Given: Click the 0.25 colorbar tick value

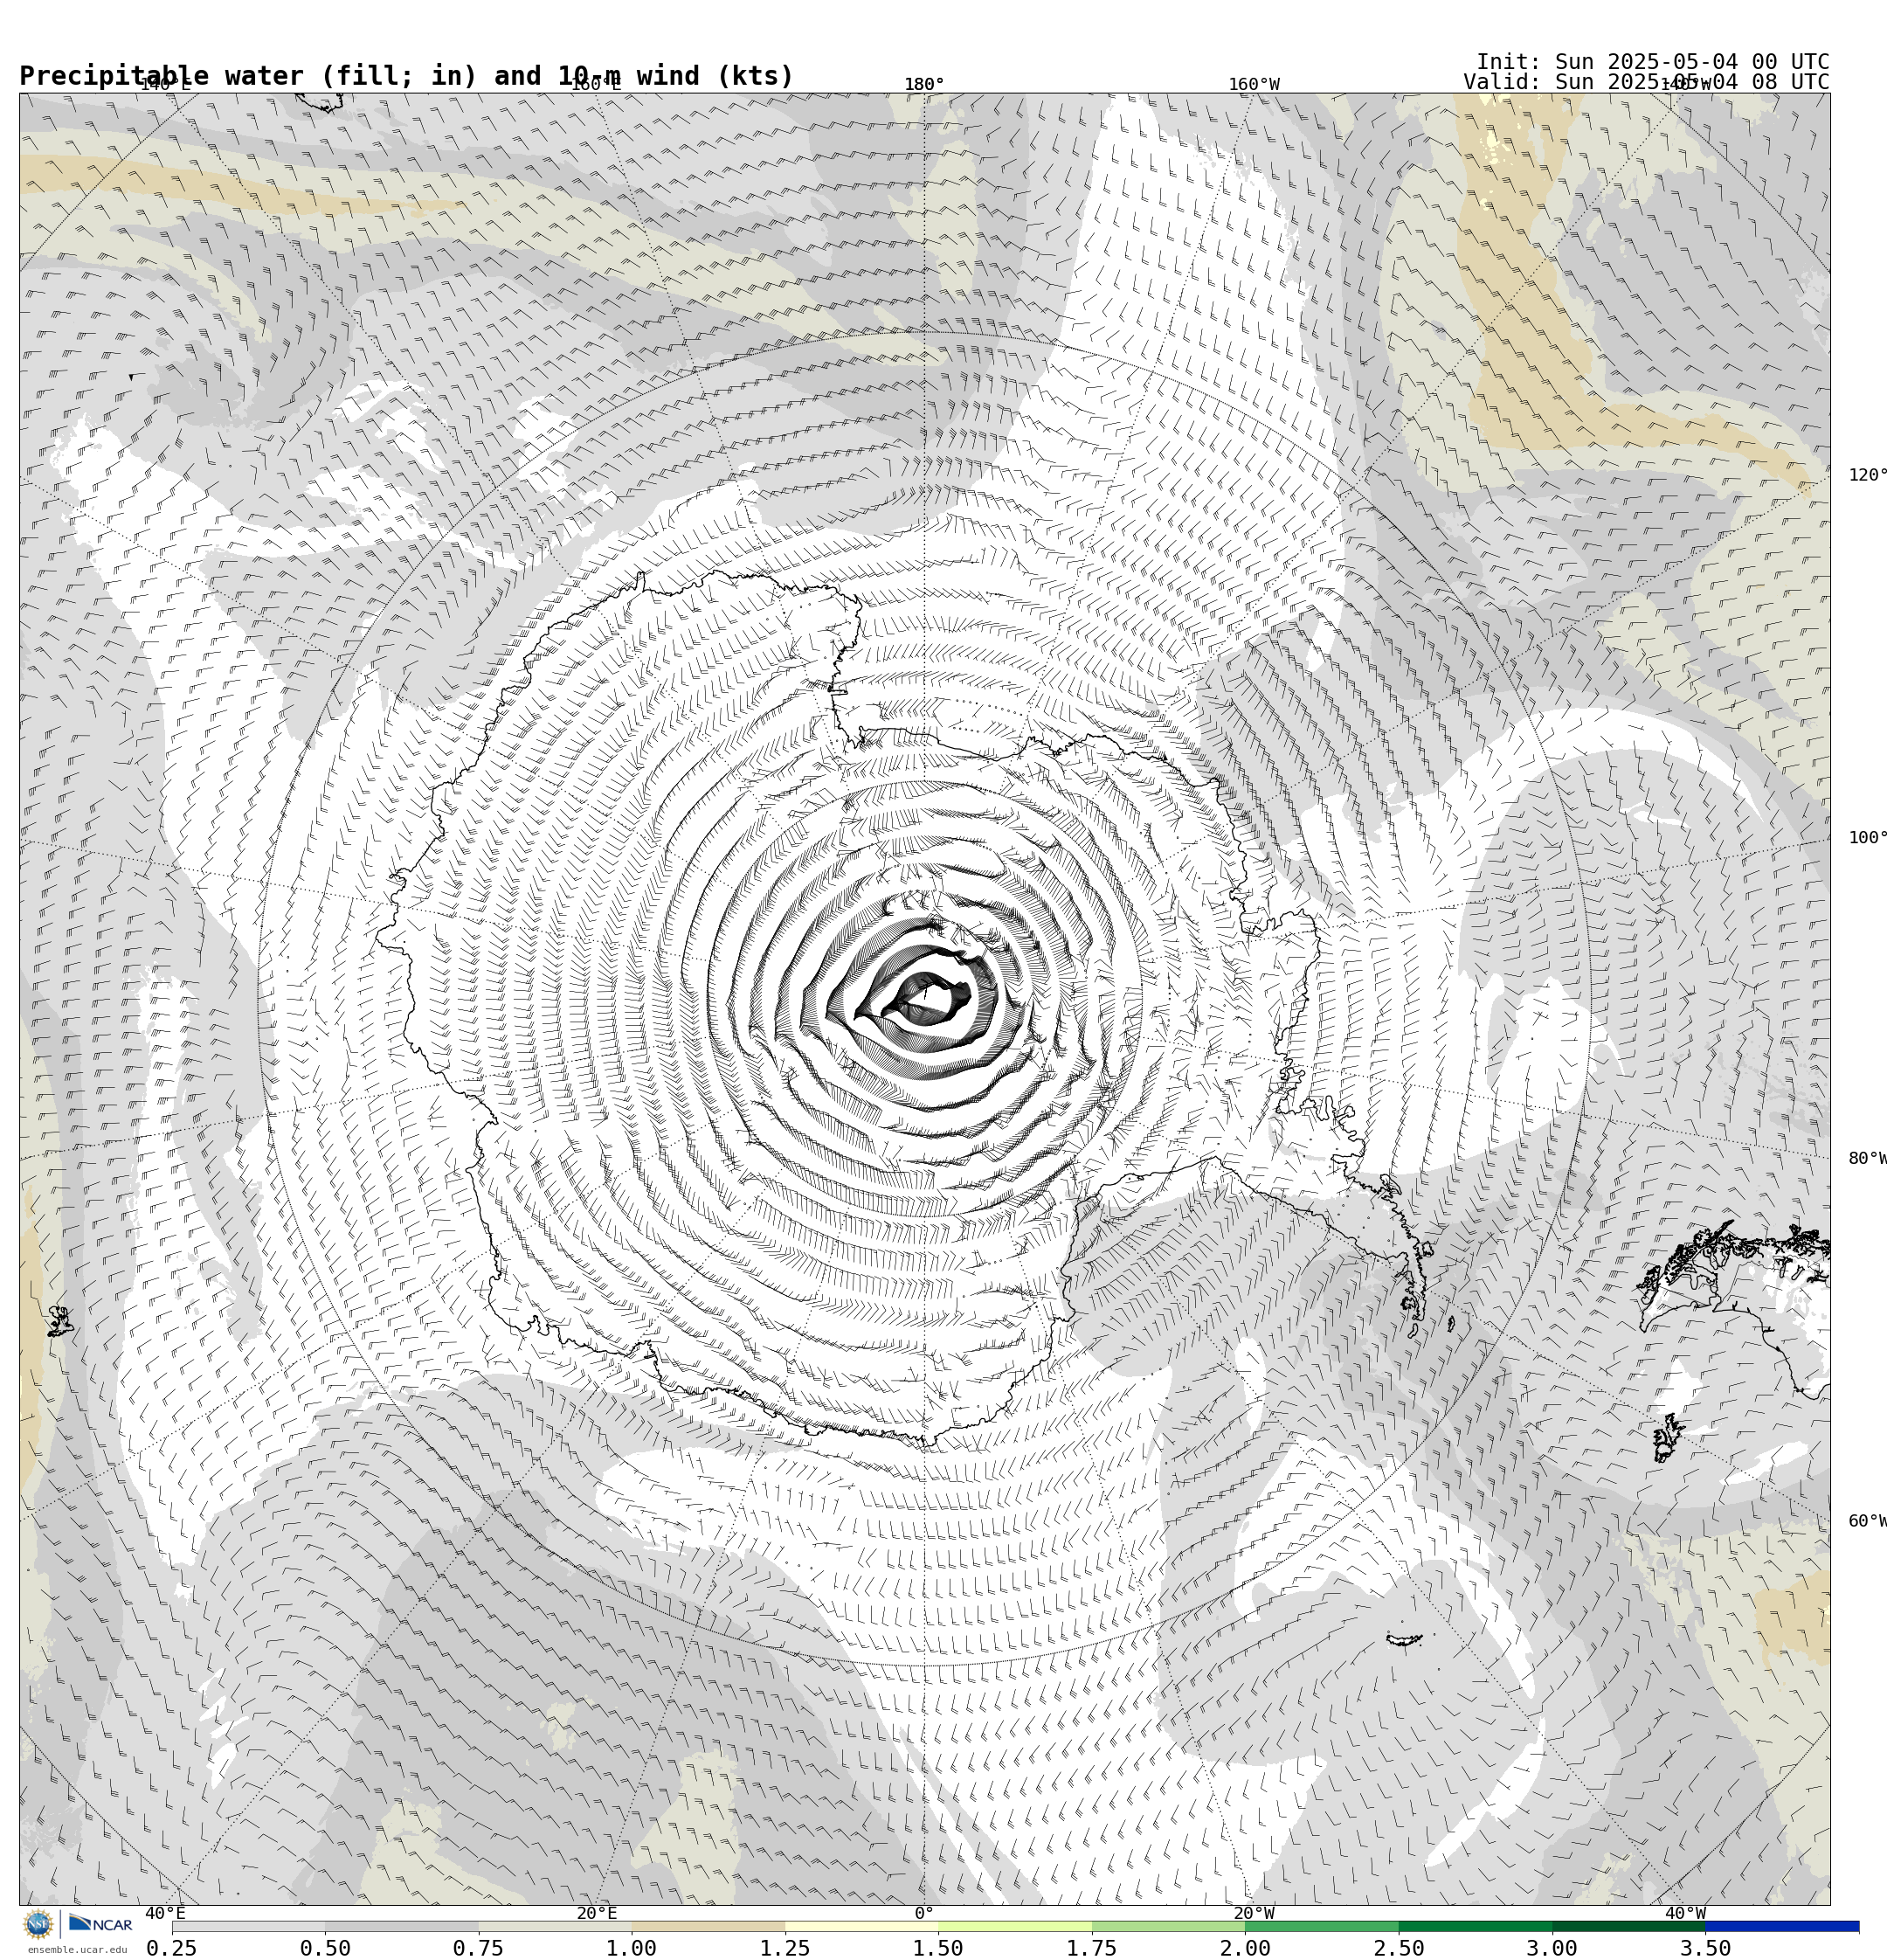Looking at the screenshot, I should (x=172, y=1948).
